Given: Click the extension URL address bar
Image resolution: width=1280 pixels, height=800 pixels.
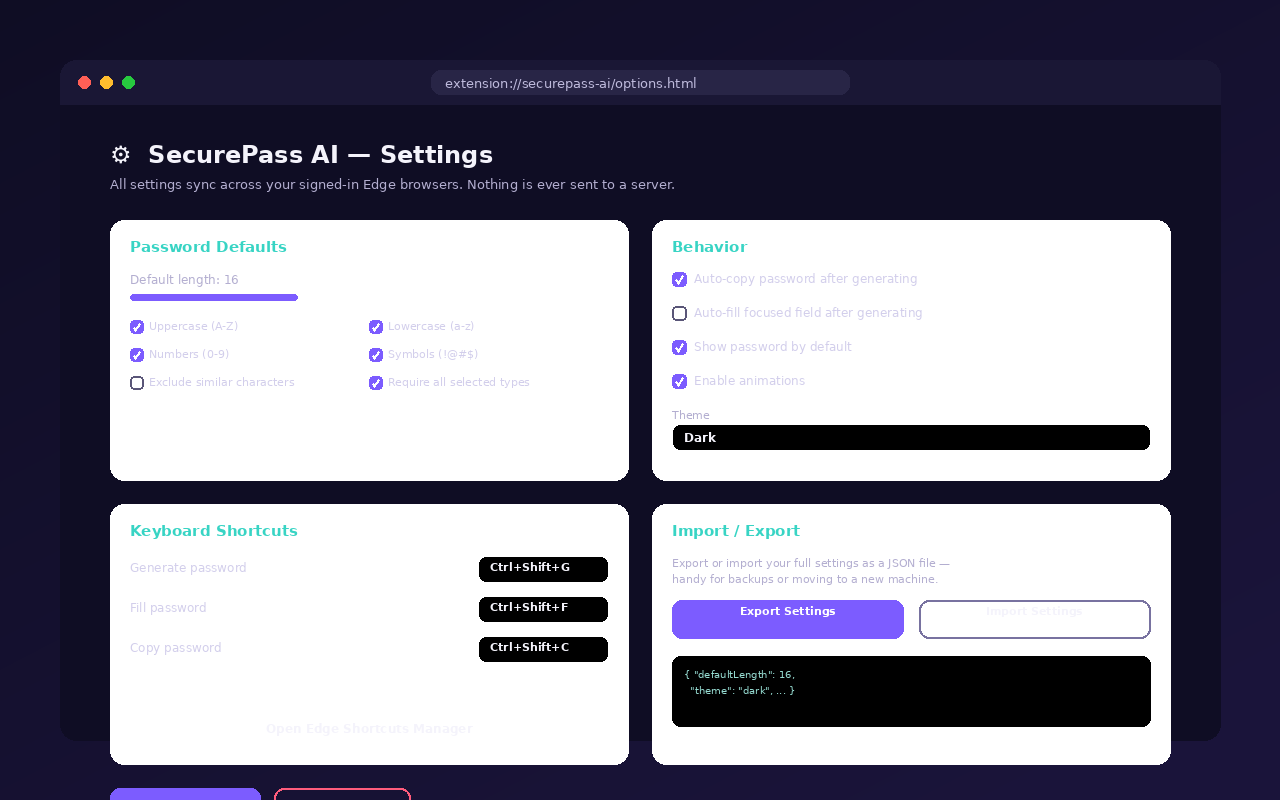Looking at the screenshot, I should click(640, 83).
